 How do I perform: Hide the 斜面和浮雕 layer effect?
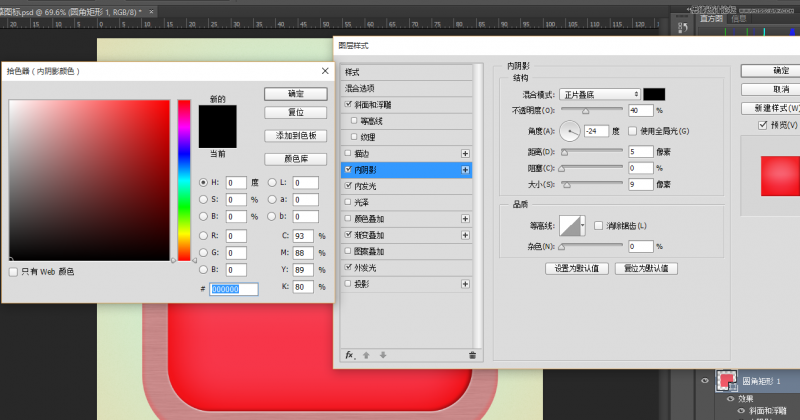click(x=741, y=410)
